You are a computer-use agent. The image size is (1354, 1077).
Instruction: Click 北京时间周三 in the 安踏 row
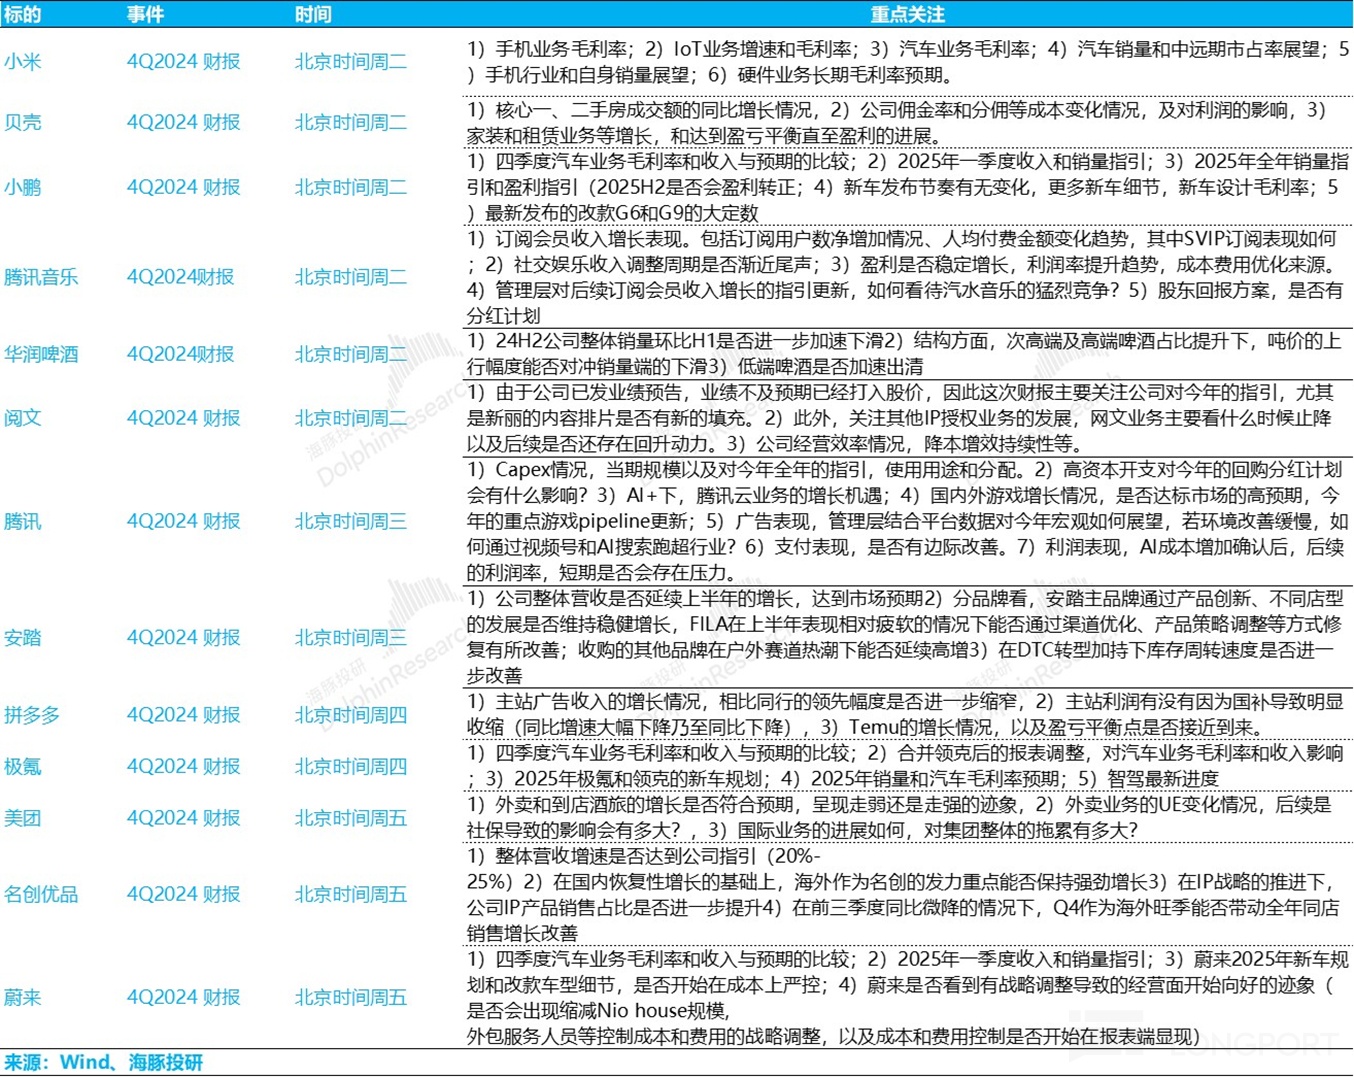(x=351, y=637)
